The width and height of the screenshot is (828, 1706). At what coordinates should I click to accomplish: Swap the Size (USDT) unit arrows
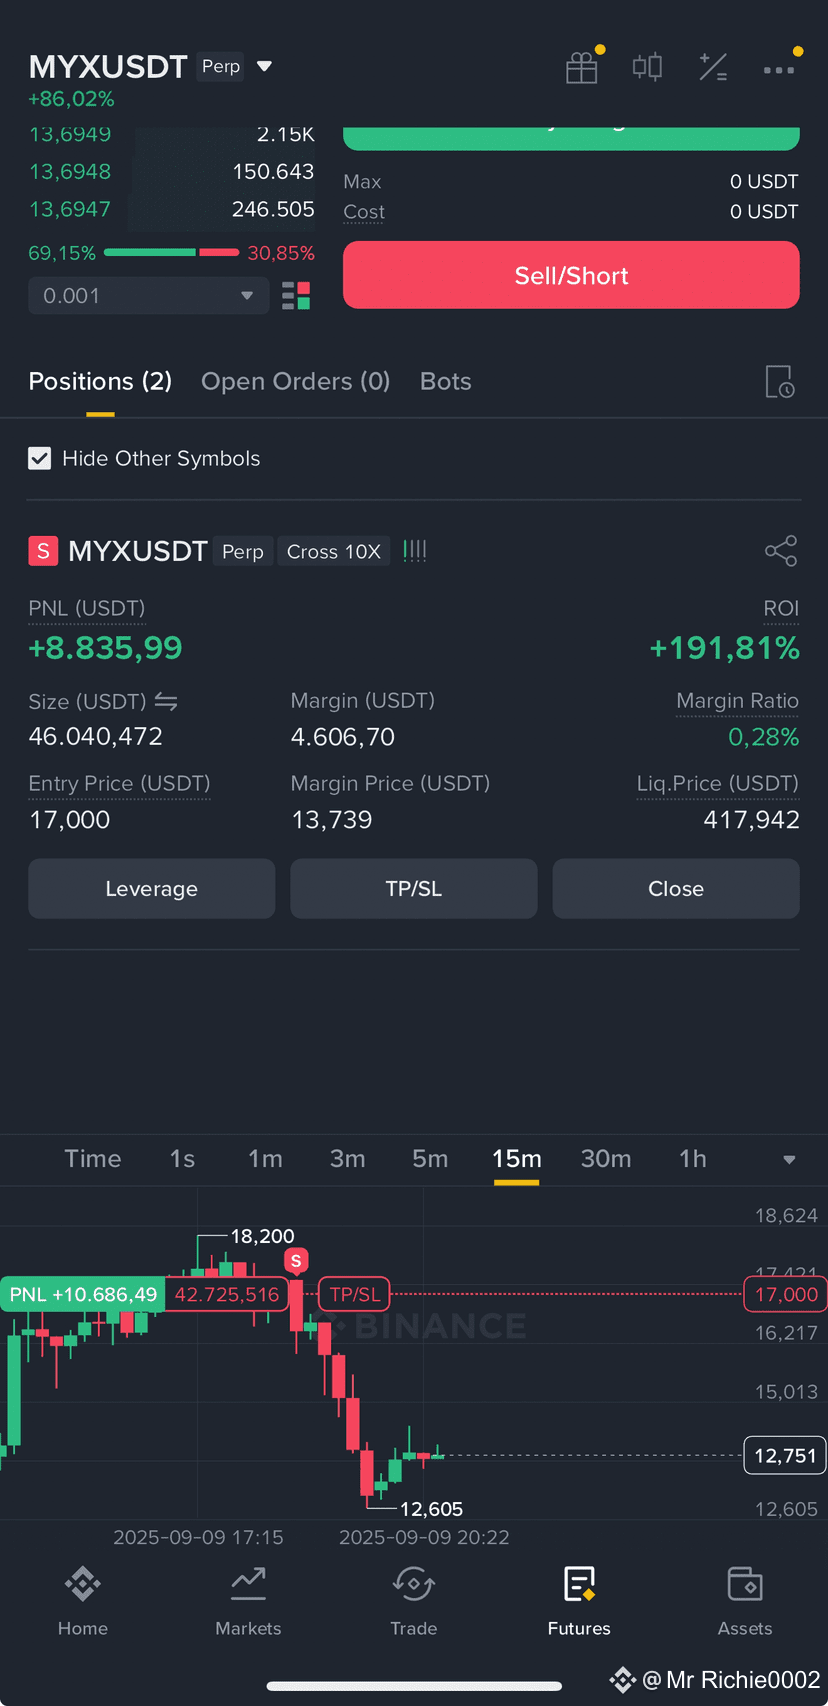tap(166, 702)
